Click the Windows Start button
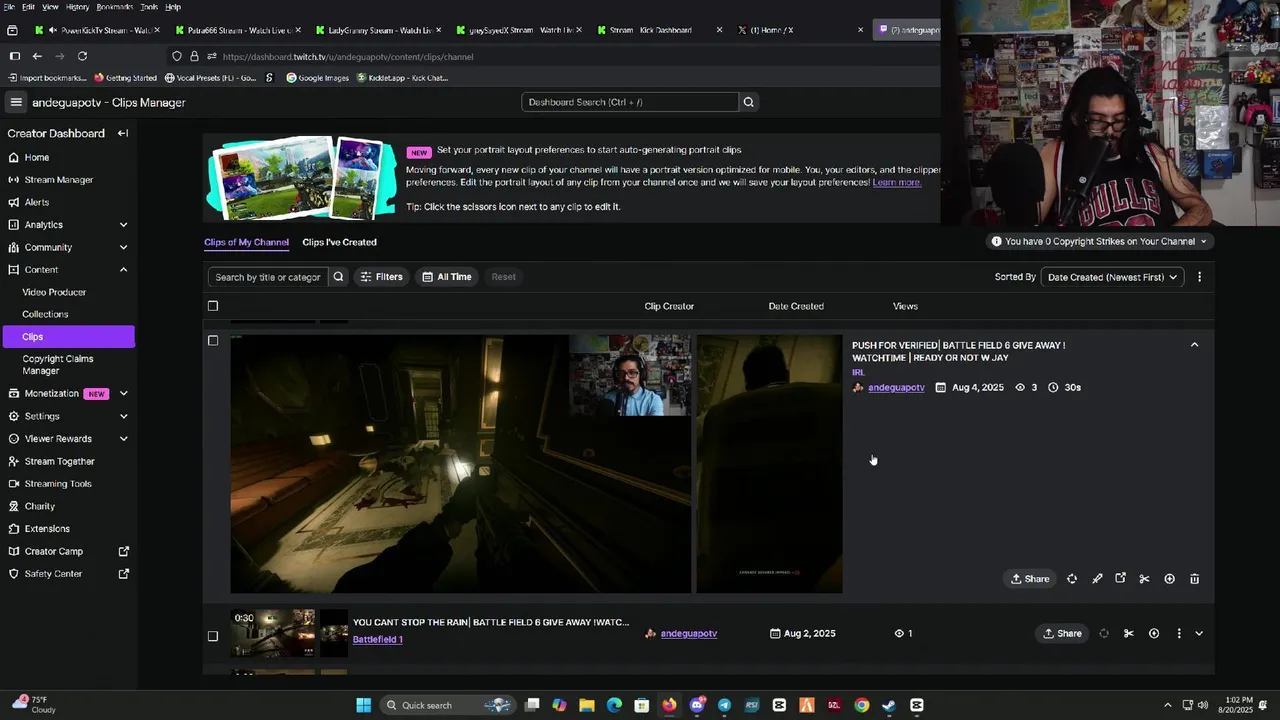This screenshot has width=1280, height=720. point(364,705)
